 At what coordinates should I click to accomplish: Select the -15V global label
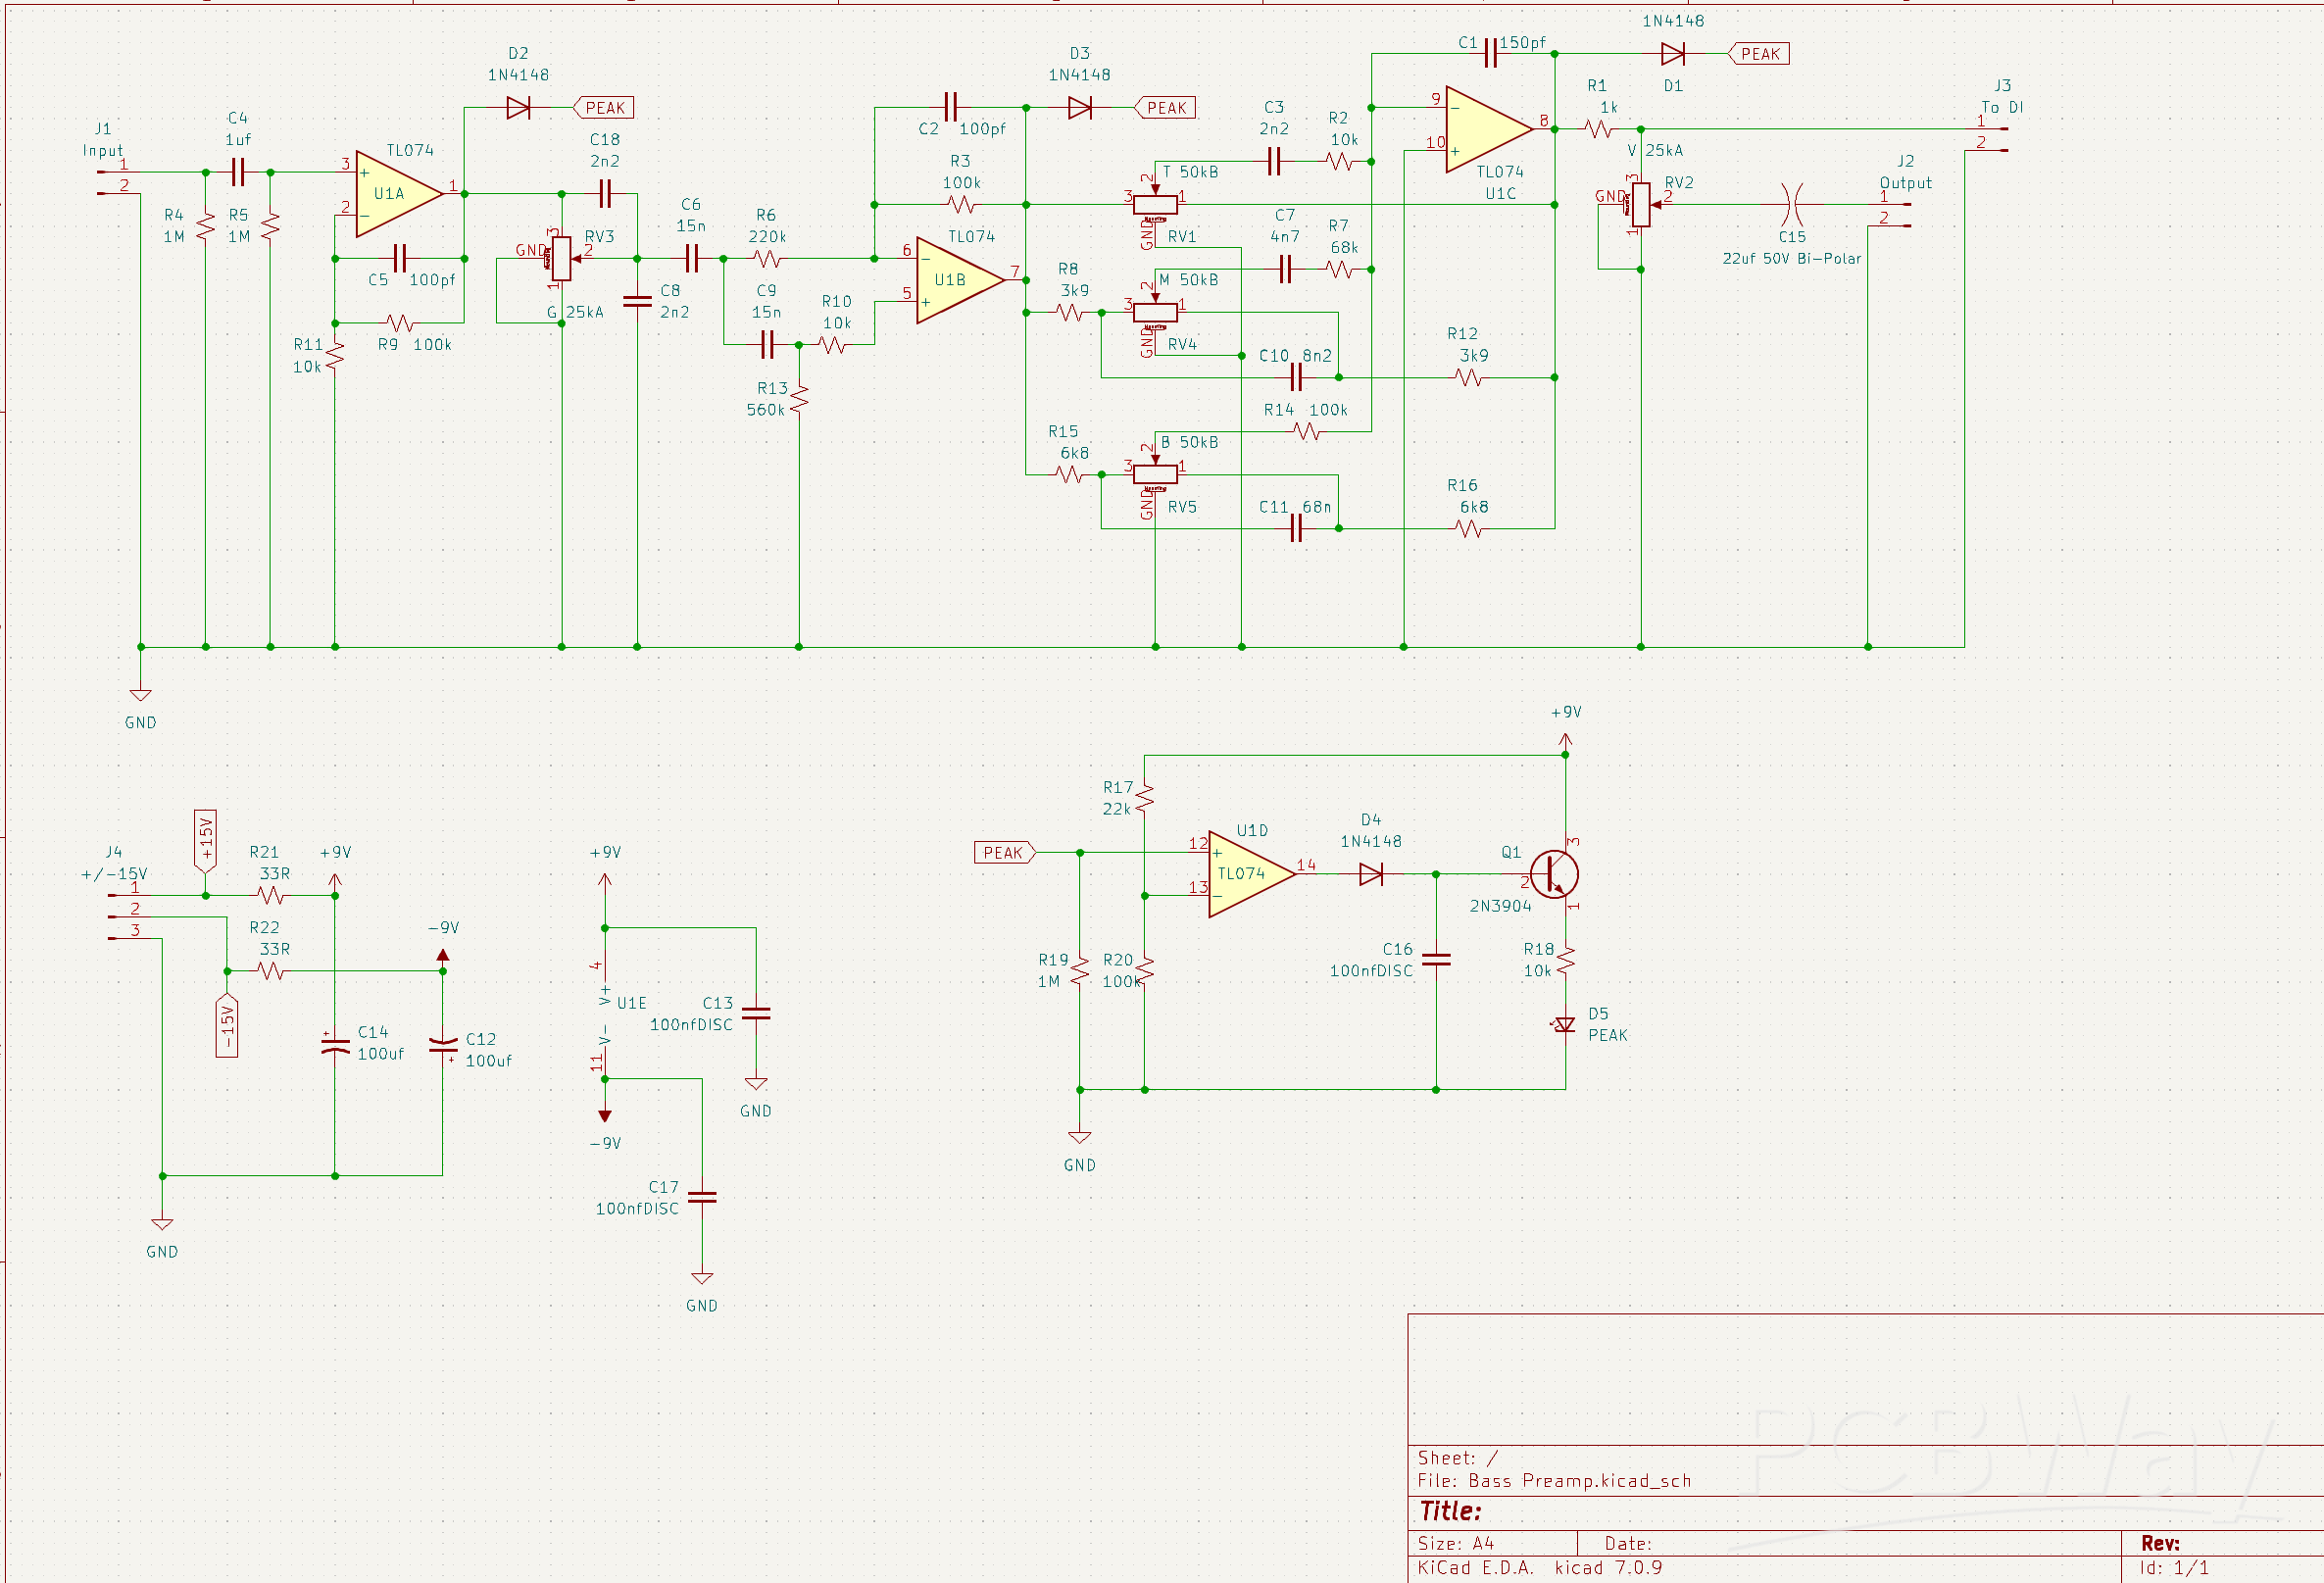227,1026
